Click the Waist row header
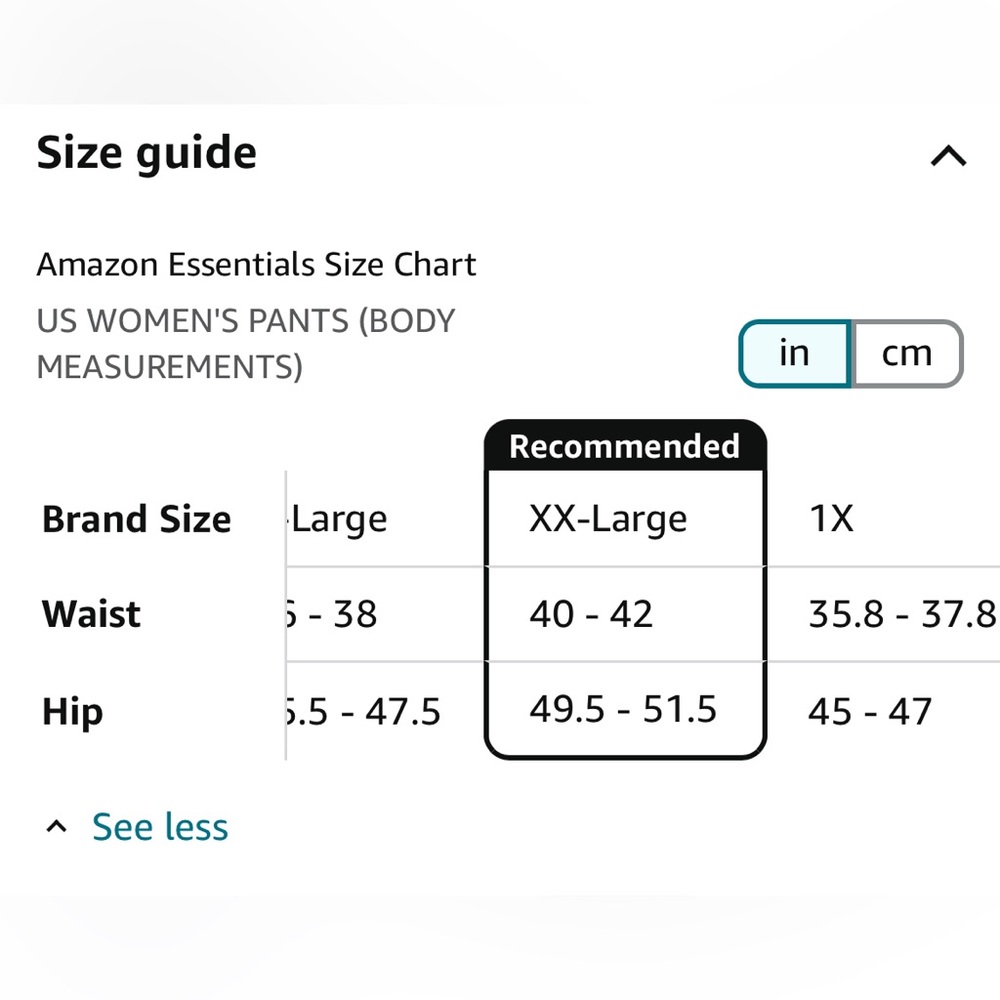 [x=92, y=613]
